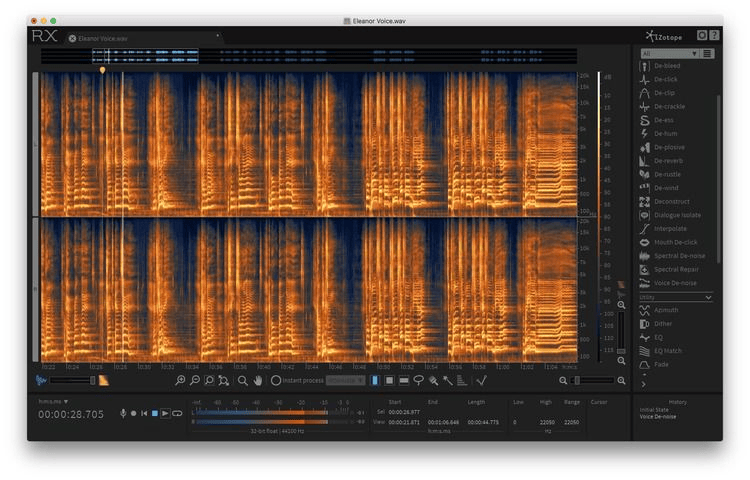The height and width of the screenshot is (480, 750).
Task: Select the grab hand tool
Action: tap(258, 381)
